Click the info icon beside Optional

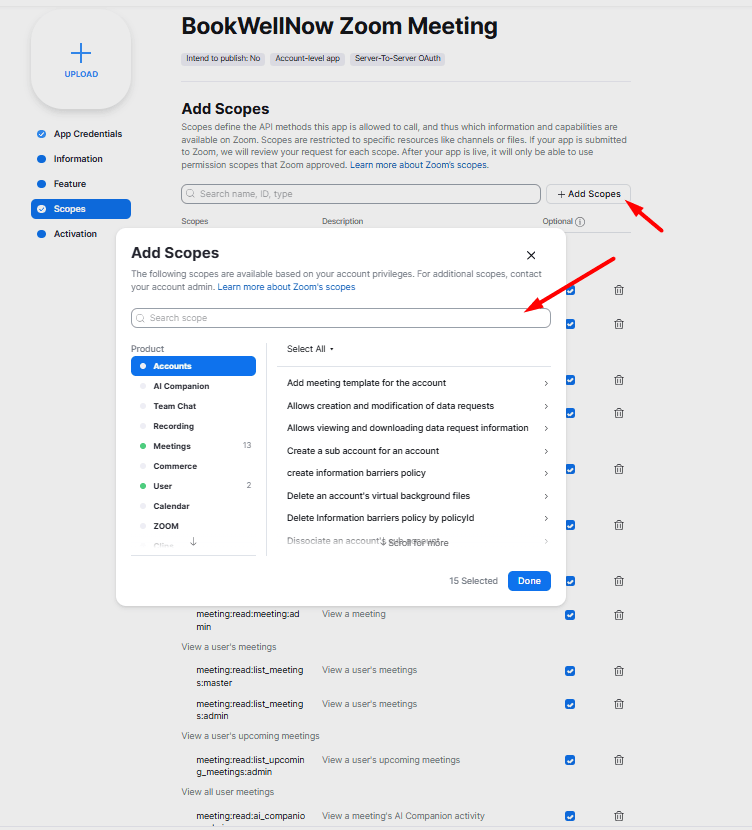tap(580, 222)
